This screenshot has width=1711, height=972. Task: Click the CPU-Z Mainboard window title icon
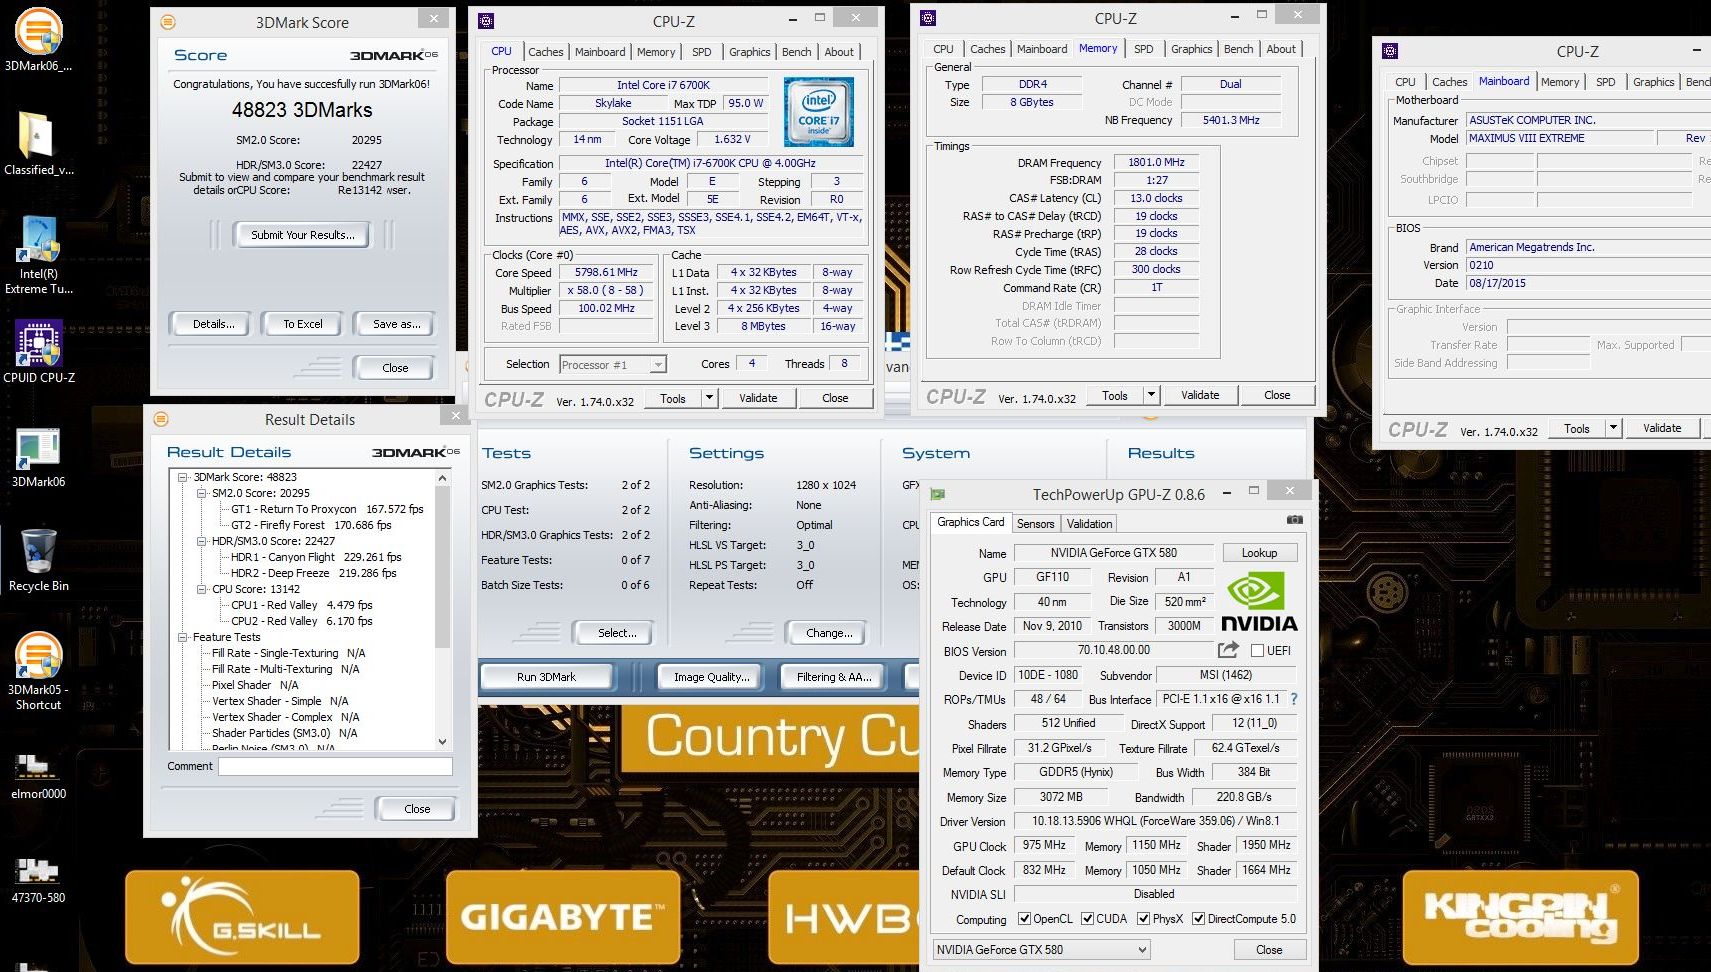point(1390,51)
